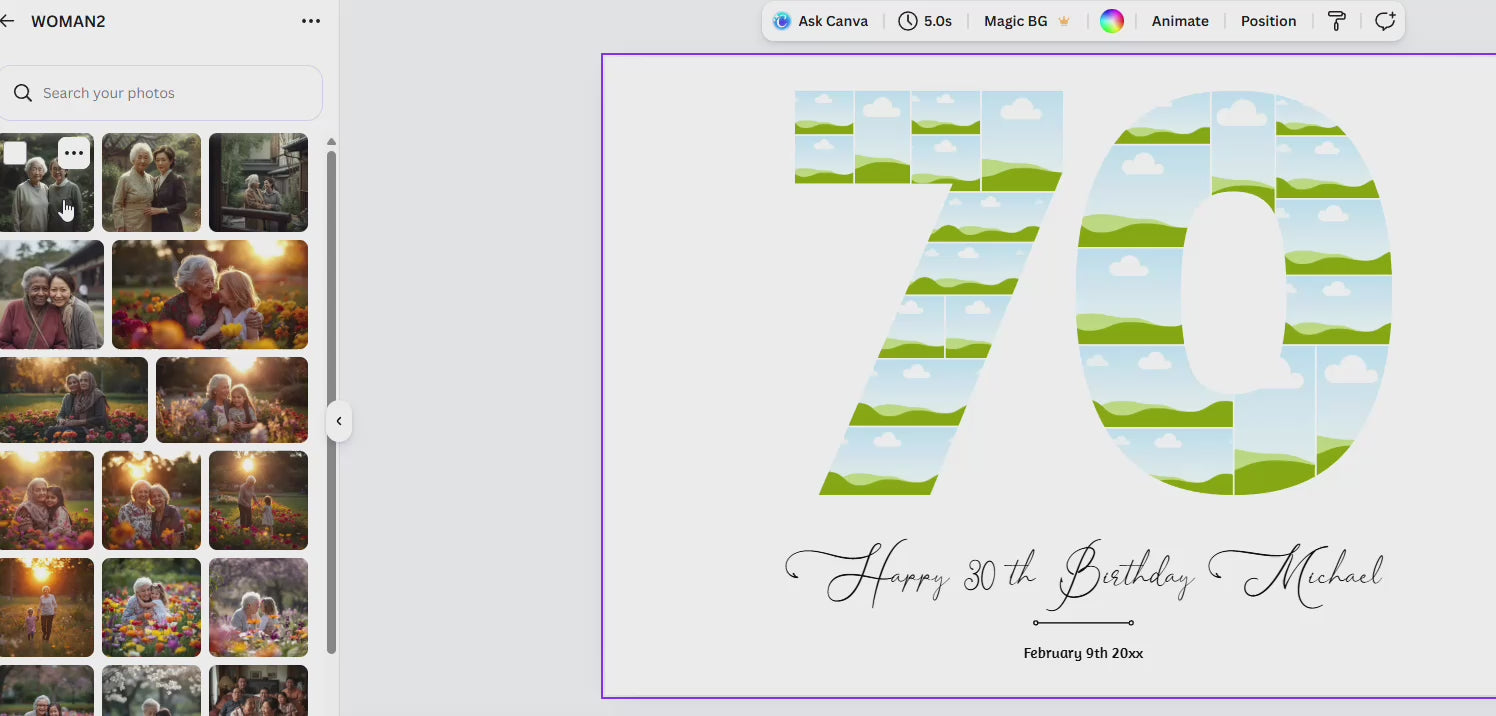Open the copy style paint roller tool
Image resolution: width=1496 pixels, height=716 pixels.
tap(1337, 21)
